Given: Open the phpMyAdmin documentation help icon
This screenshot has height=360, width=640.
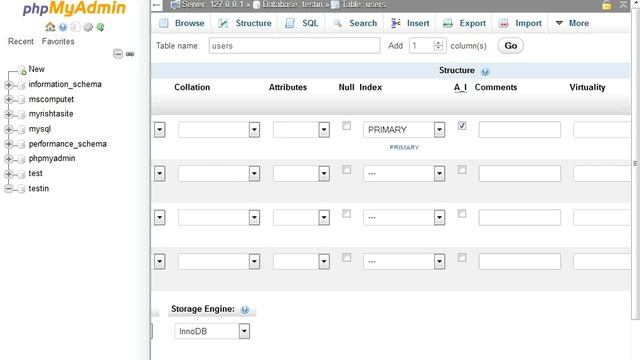Looking at the screenshot, I should 63,27.
